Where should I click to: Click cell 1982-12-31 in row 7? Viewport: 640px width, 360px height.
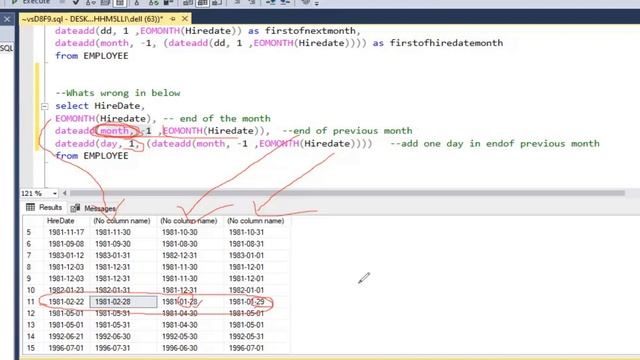click(180, 256)
